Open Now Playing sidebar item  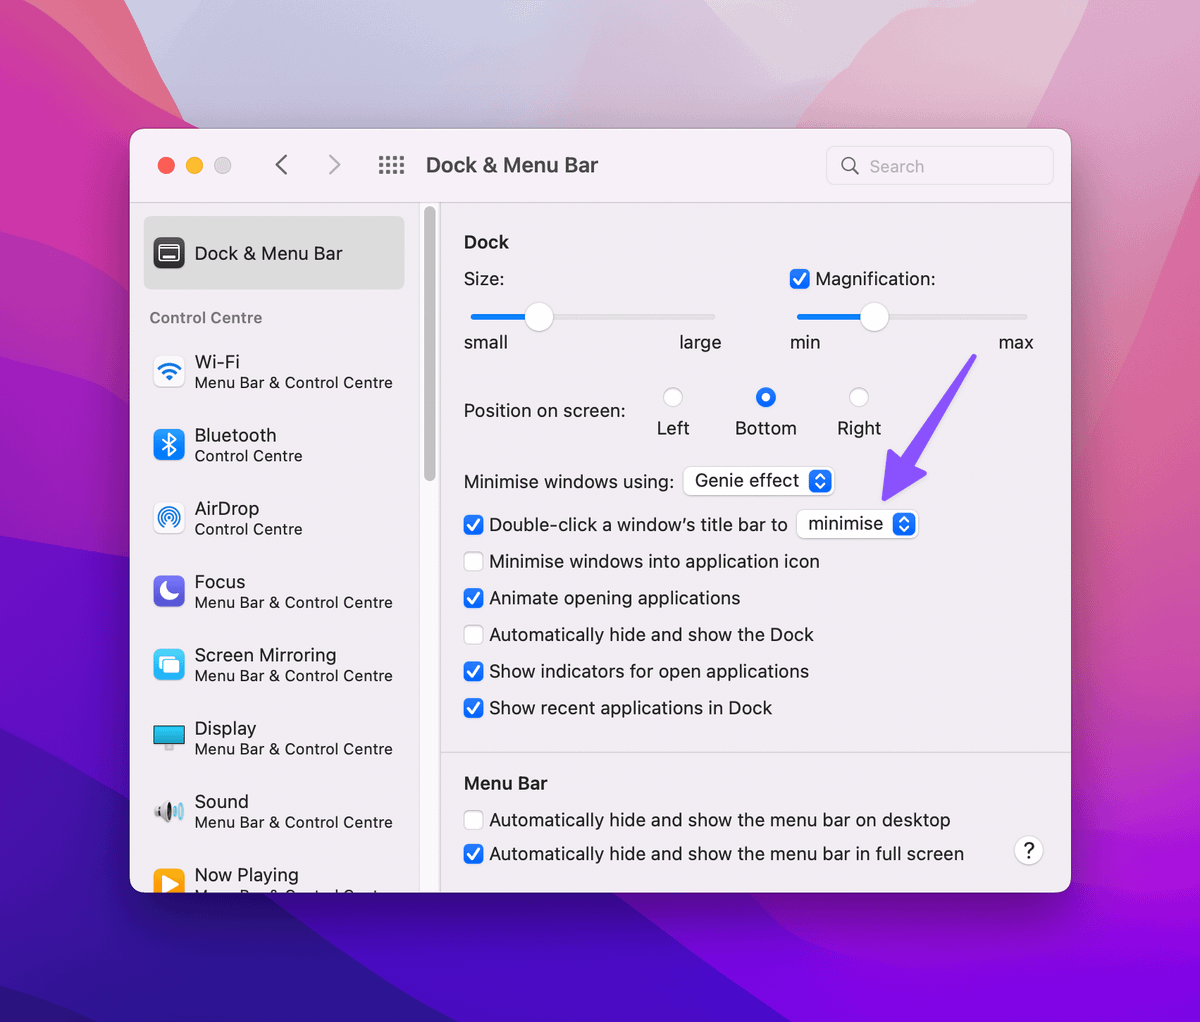[246, 876]
